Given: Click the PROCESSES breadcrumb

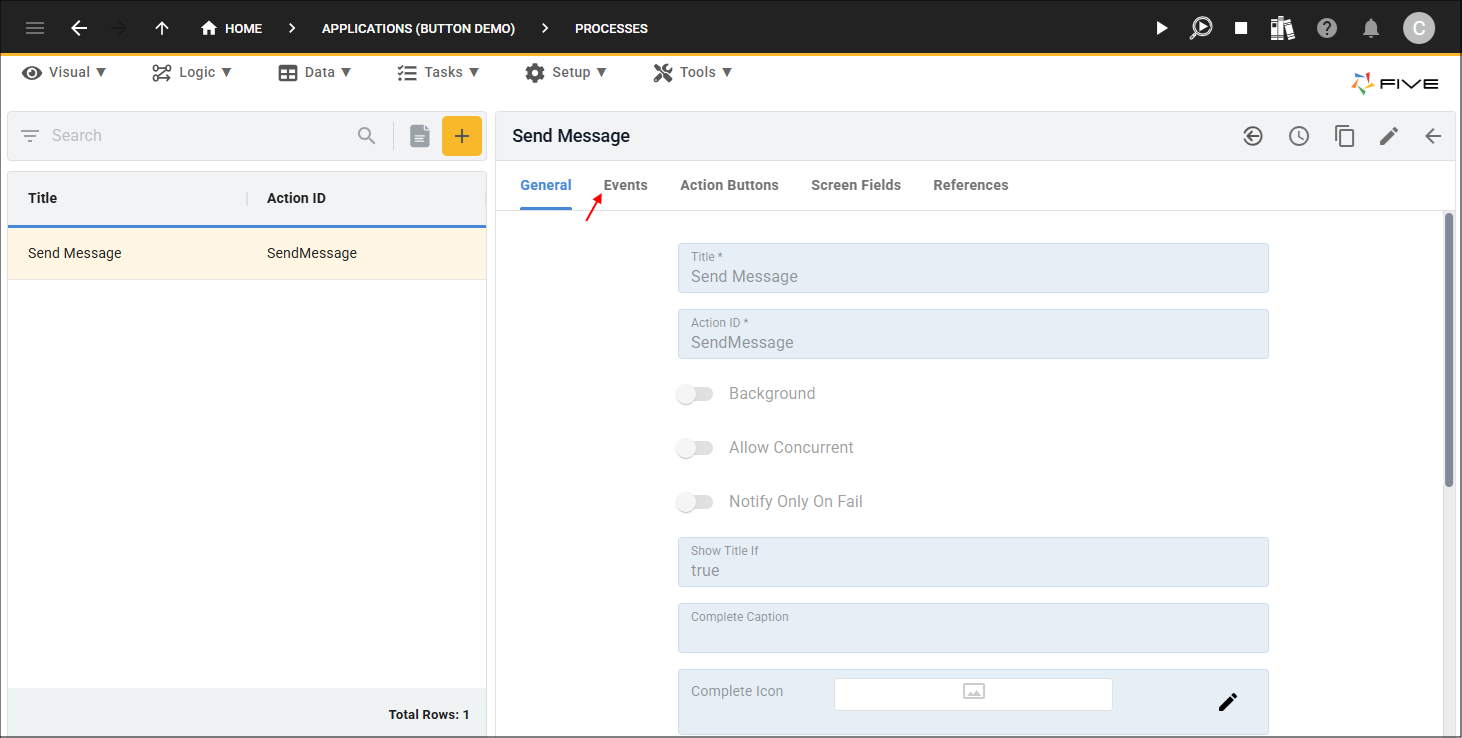Looking at the screenshot, I should (611, 28).
